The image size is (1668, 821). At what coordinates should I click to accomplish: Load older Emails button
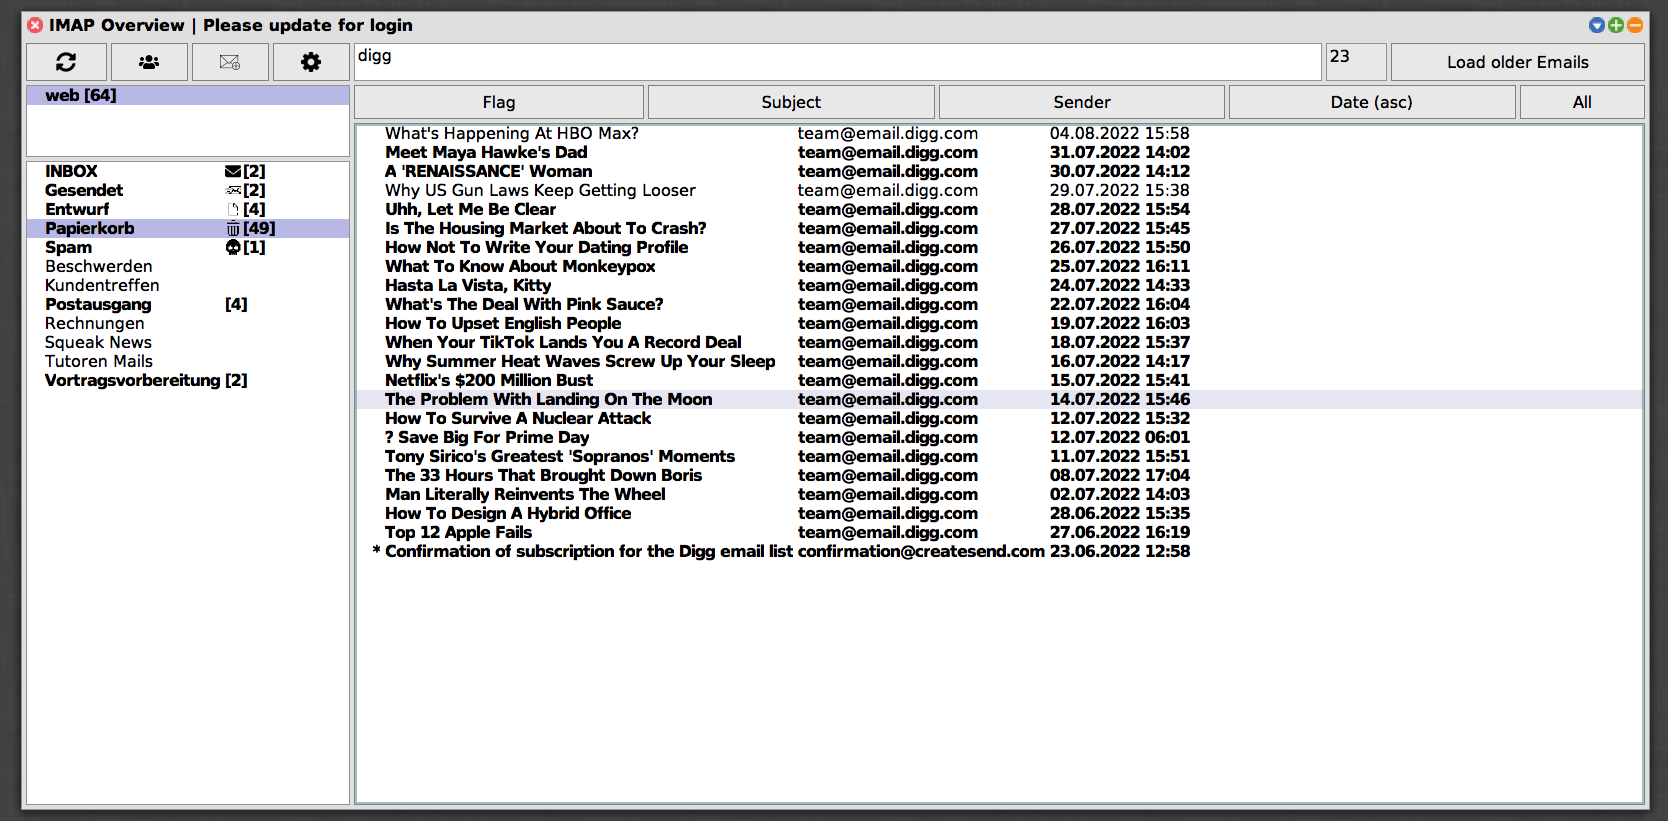(x=1517, y=62)
